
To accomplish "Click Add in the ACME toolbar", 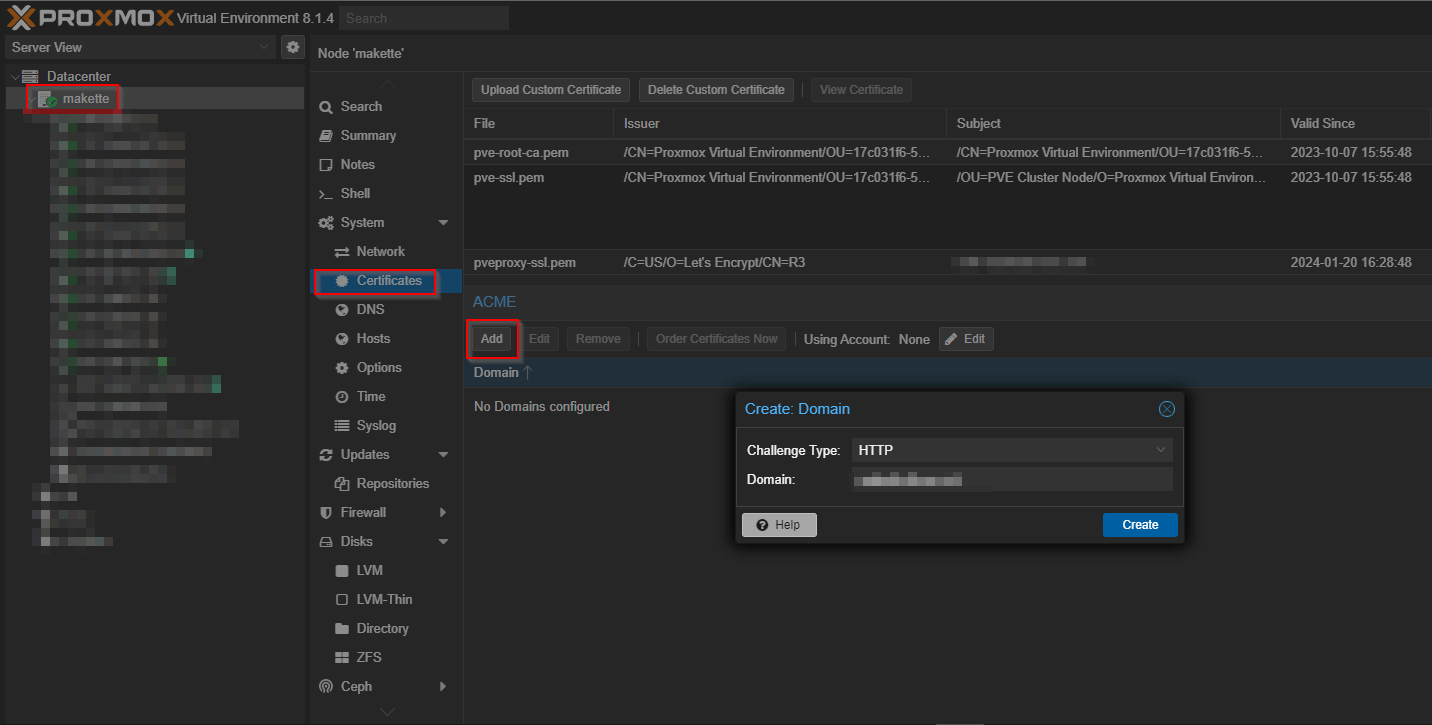I will coord(491,339).
